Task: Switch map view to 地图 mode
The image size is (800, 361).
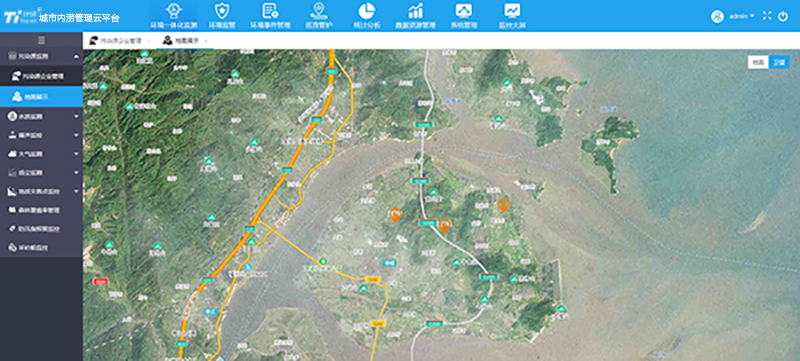Action: 758,62
